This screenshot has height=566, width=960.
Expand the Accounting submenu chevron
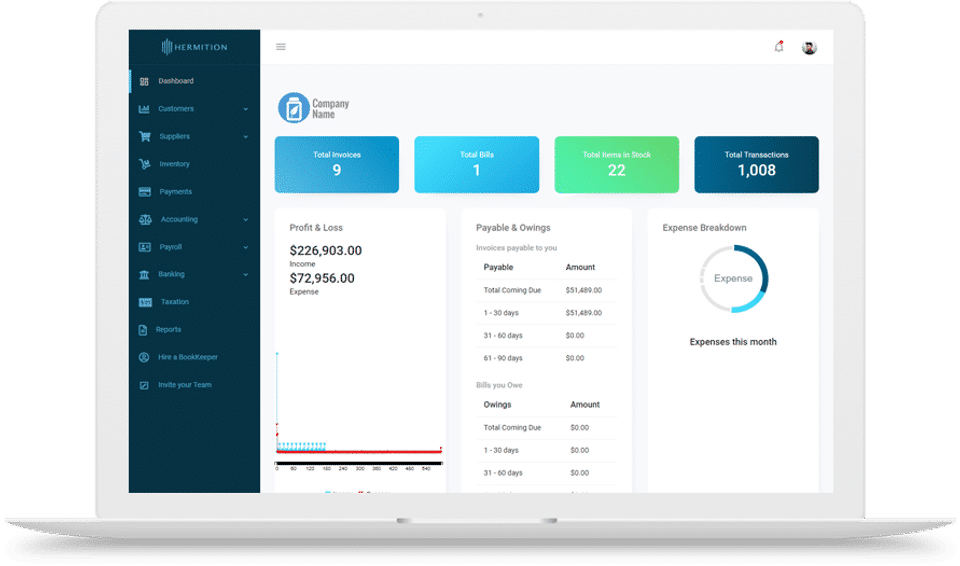(x=246, y=219)
